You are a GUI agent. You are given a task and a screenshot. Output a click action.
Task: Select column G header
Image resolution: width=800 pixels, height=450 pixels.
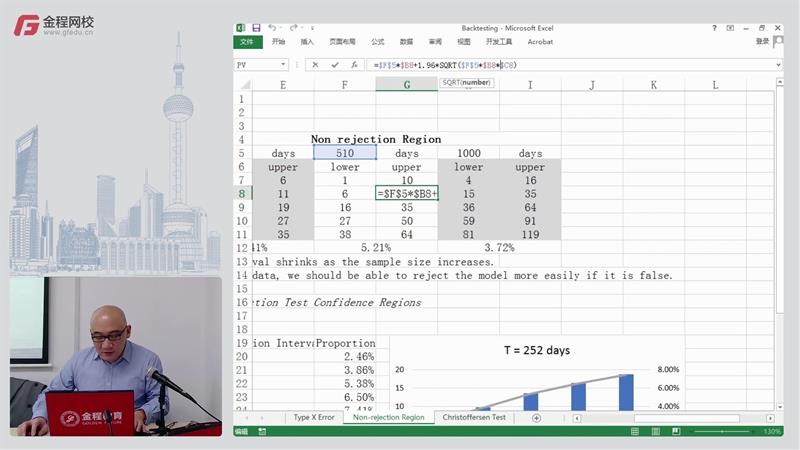coord(407,85)
